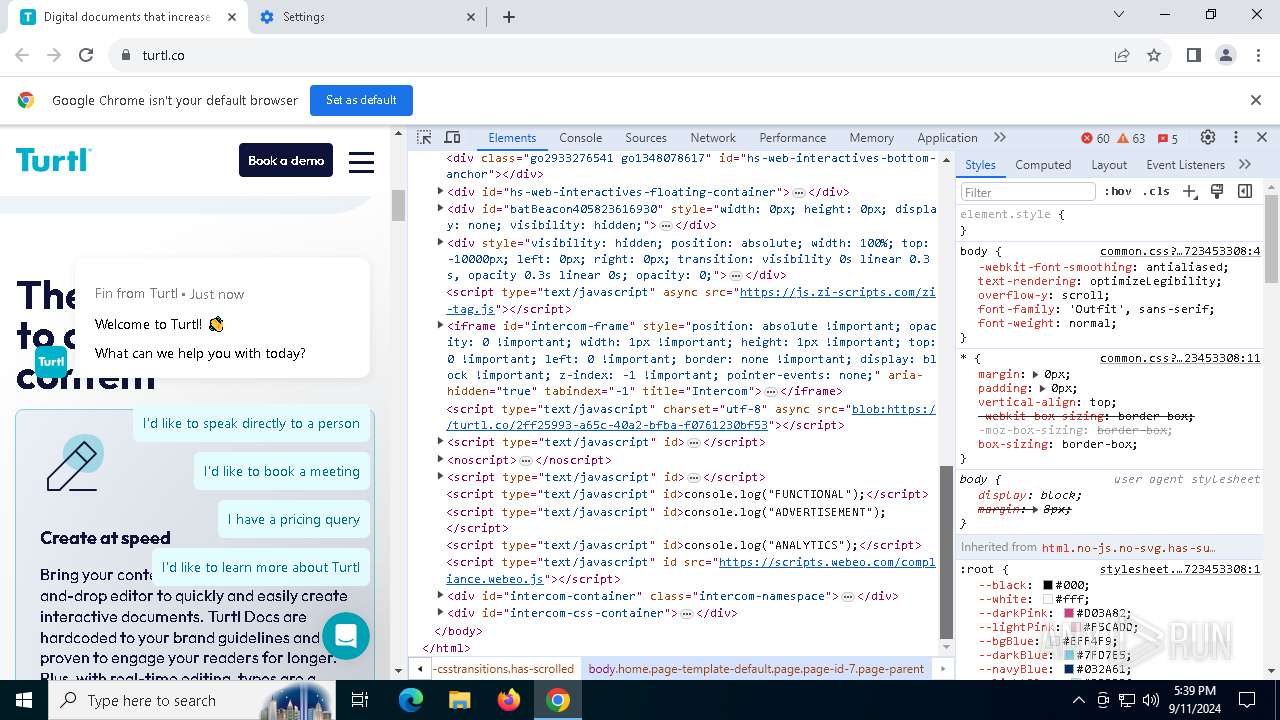Open the Chrome profile avatar
1280x720 pixels.
pos(1226,56)
